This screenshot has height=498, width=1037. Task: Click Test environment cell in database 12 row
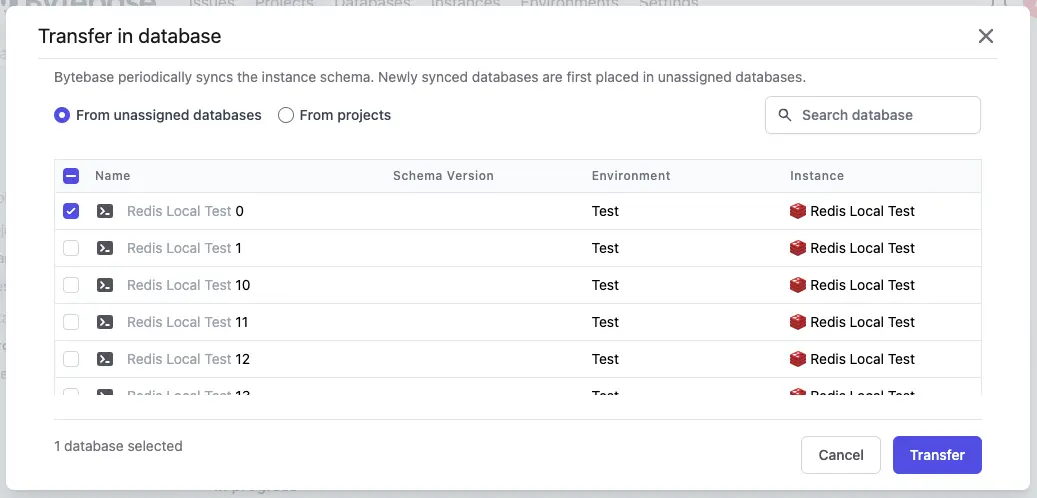coord(605,359)
